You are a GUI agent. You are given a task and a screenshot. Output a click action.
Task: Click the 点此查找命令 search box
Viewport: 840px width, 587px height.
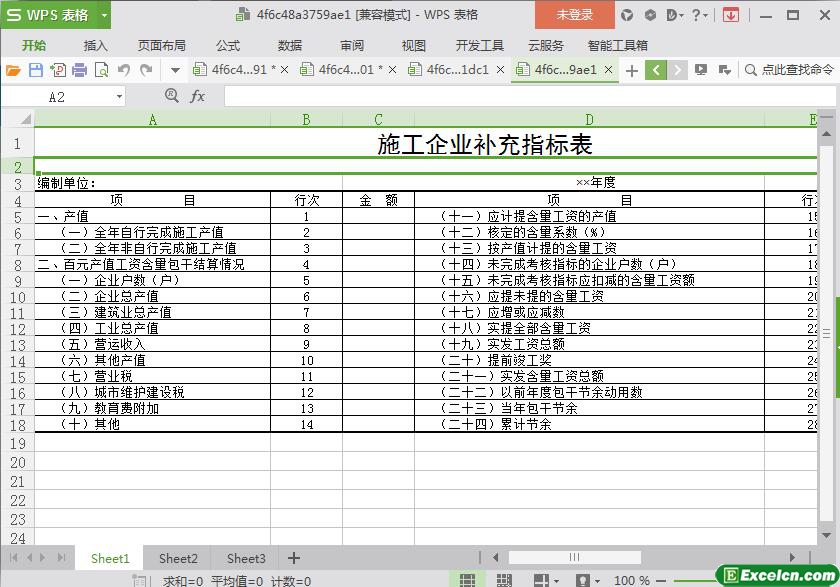[790, 70]
